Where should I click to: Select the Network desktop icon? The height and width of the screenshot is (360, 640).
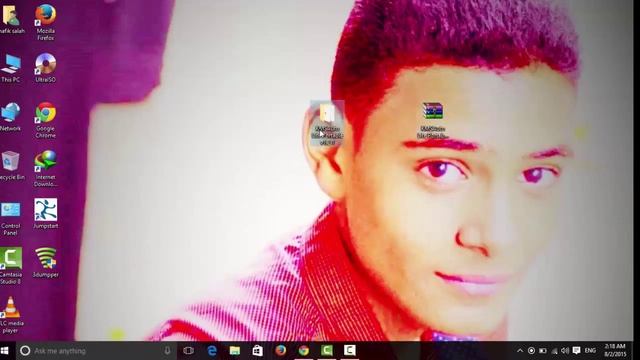[11, 117]
